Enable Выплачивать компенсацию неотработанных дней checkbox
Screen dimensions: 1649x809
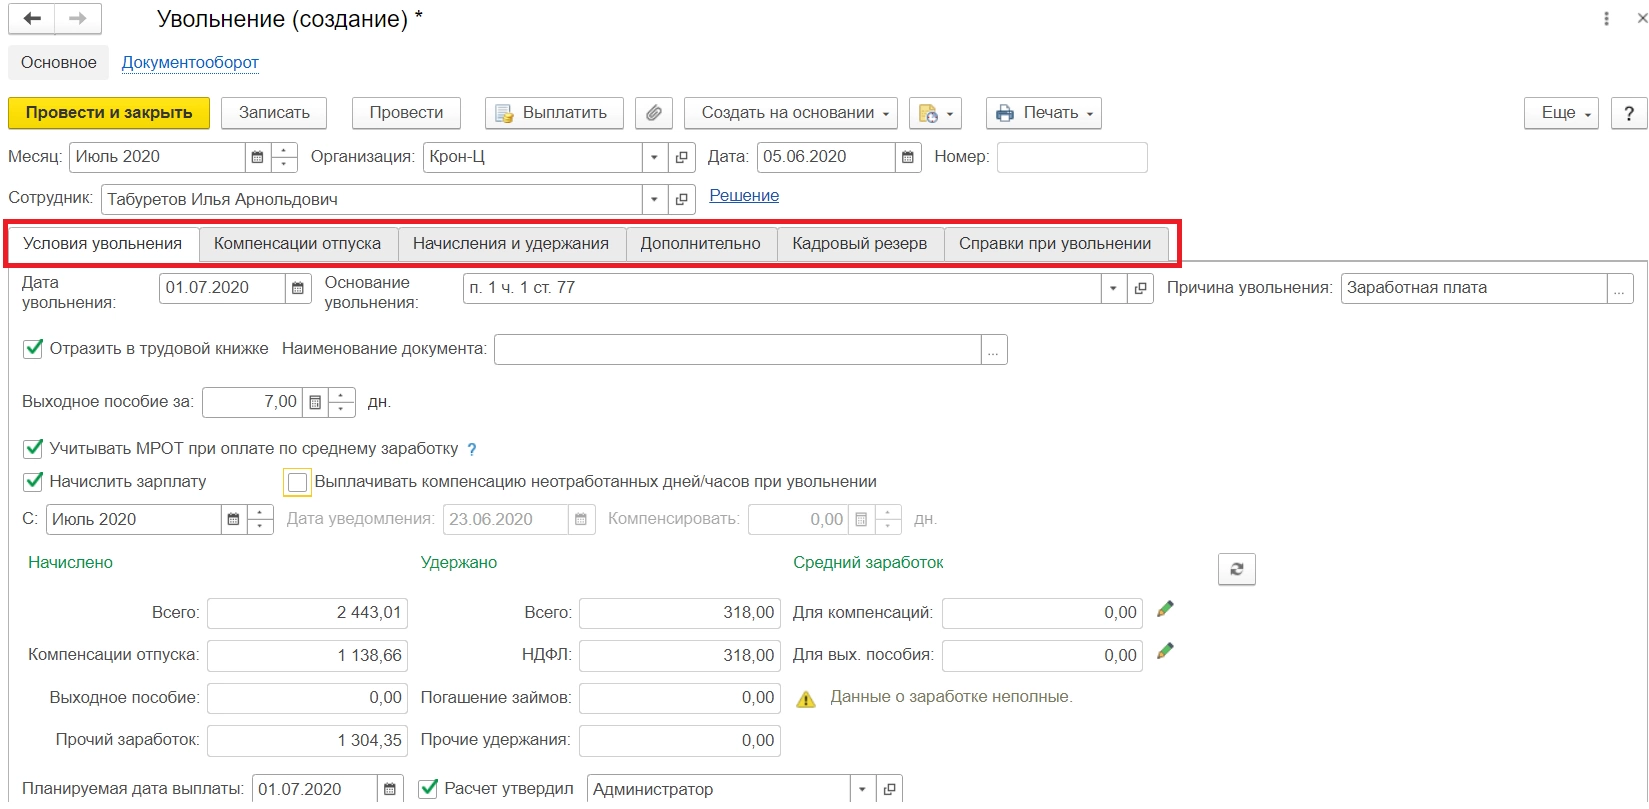(x=297, y=483)
